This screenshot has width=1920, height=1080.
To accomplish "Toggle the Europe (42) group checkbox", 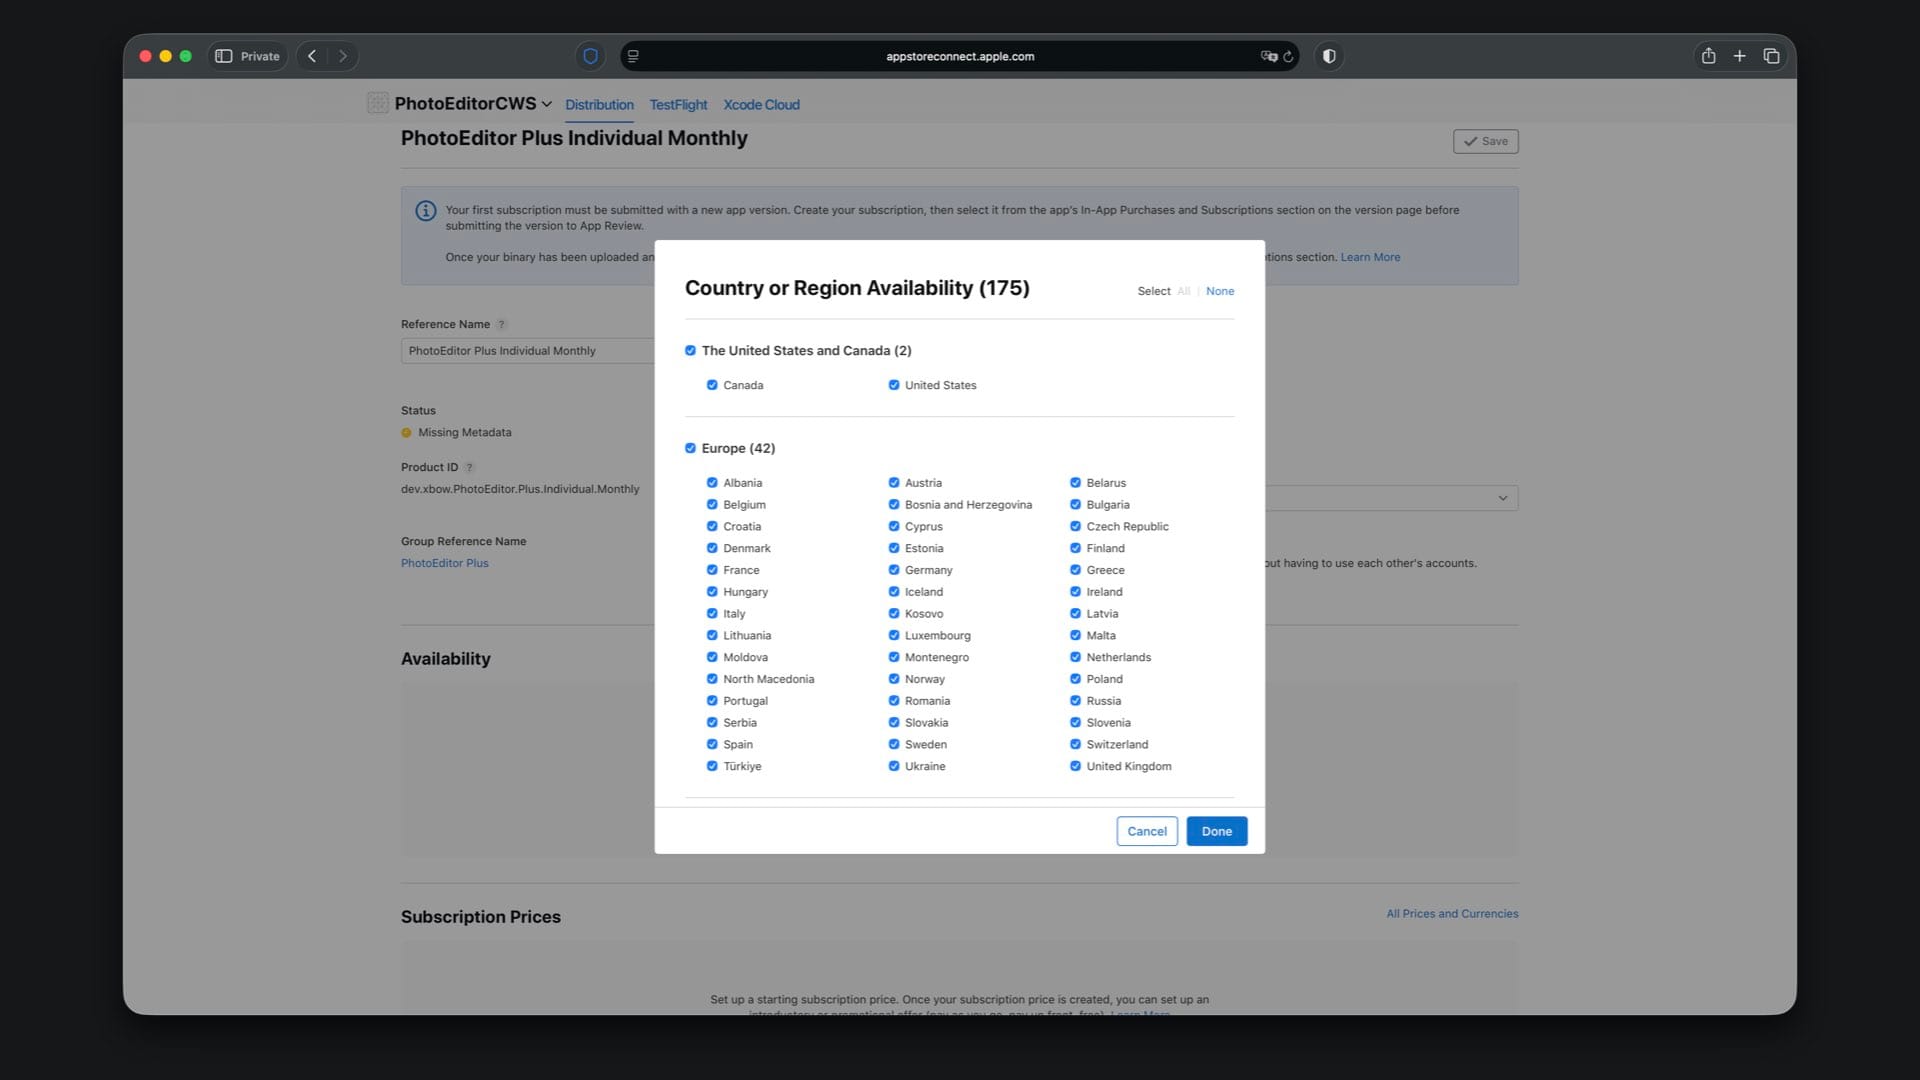I will (x=690, y=448).
